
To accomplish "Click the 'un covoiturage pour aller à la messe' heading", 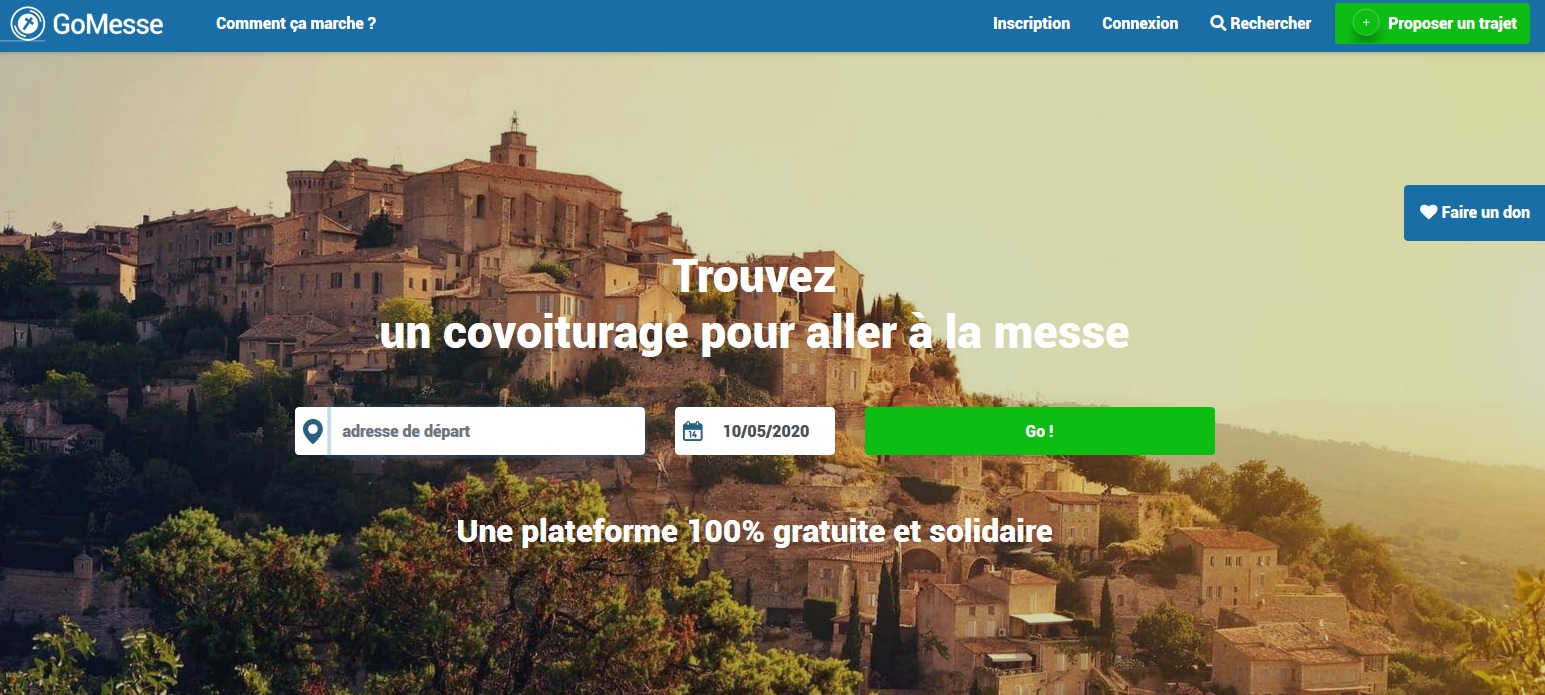I will click(755, 333).
